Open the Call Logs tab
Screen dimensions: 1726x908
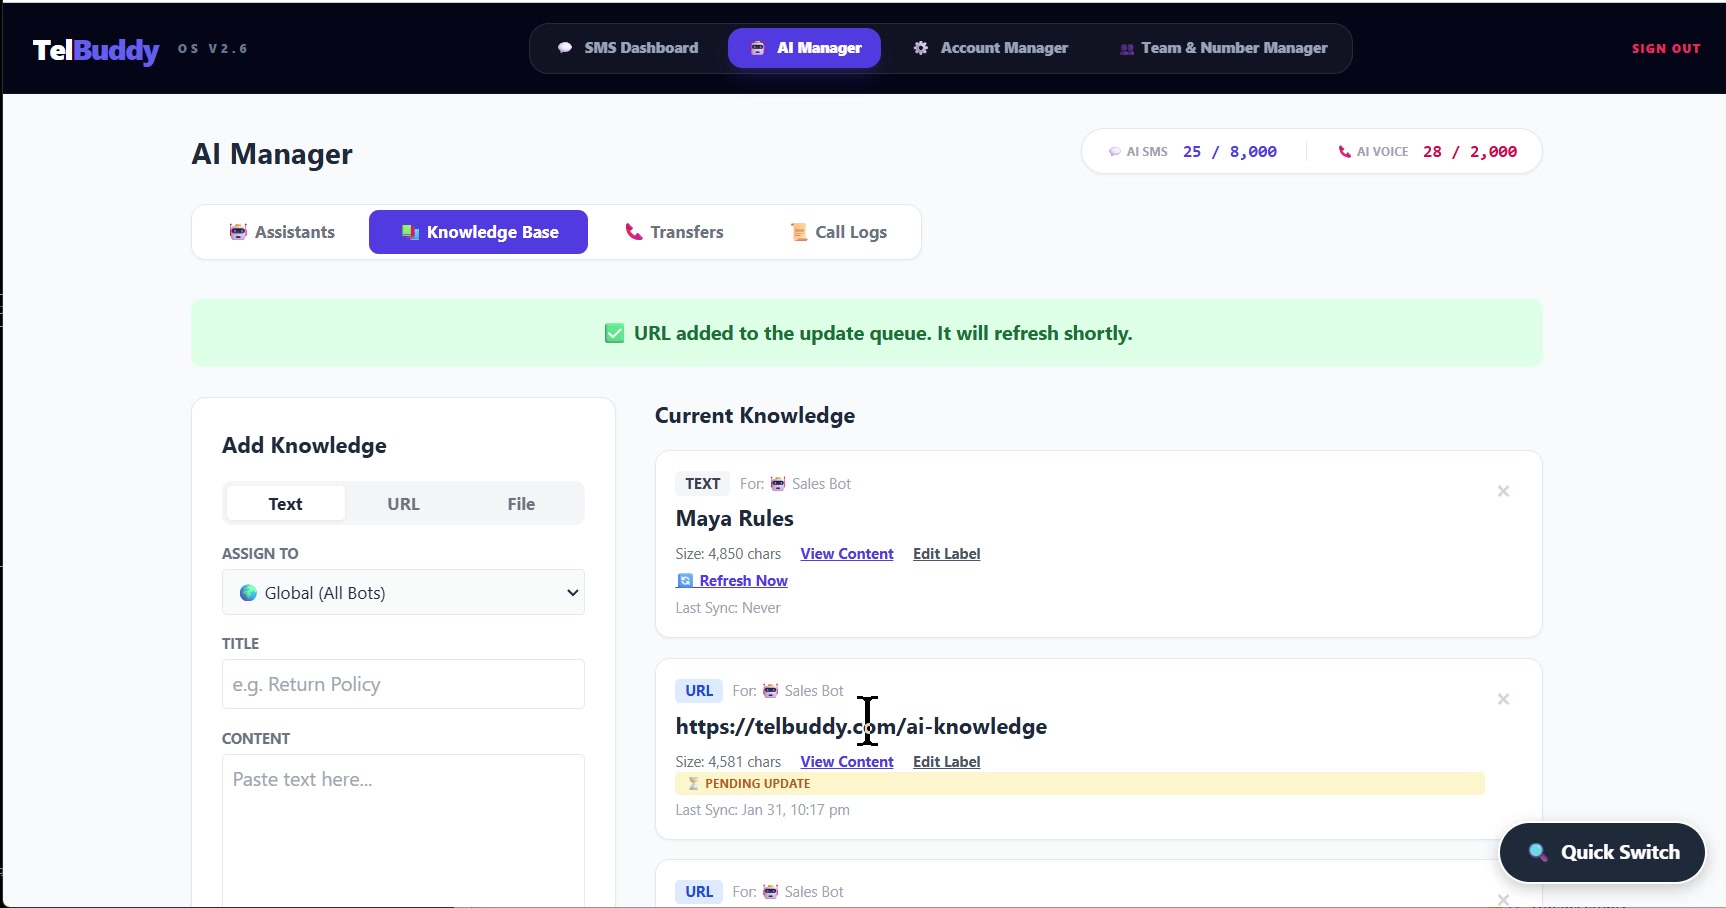[839, 232]
